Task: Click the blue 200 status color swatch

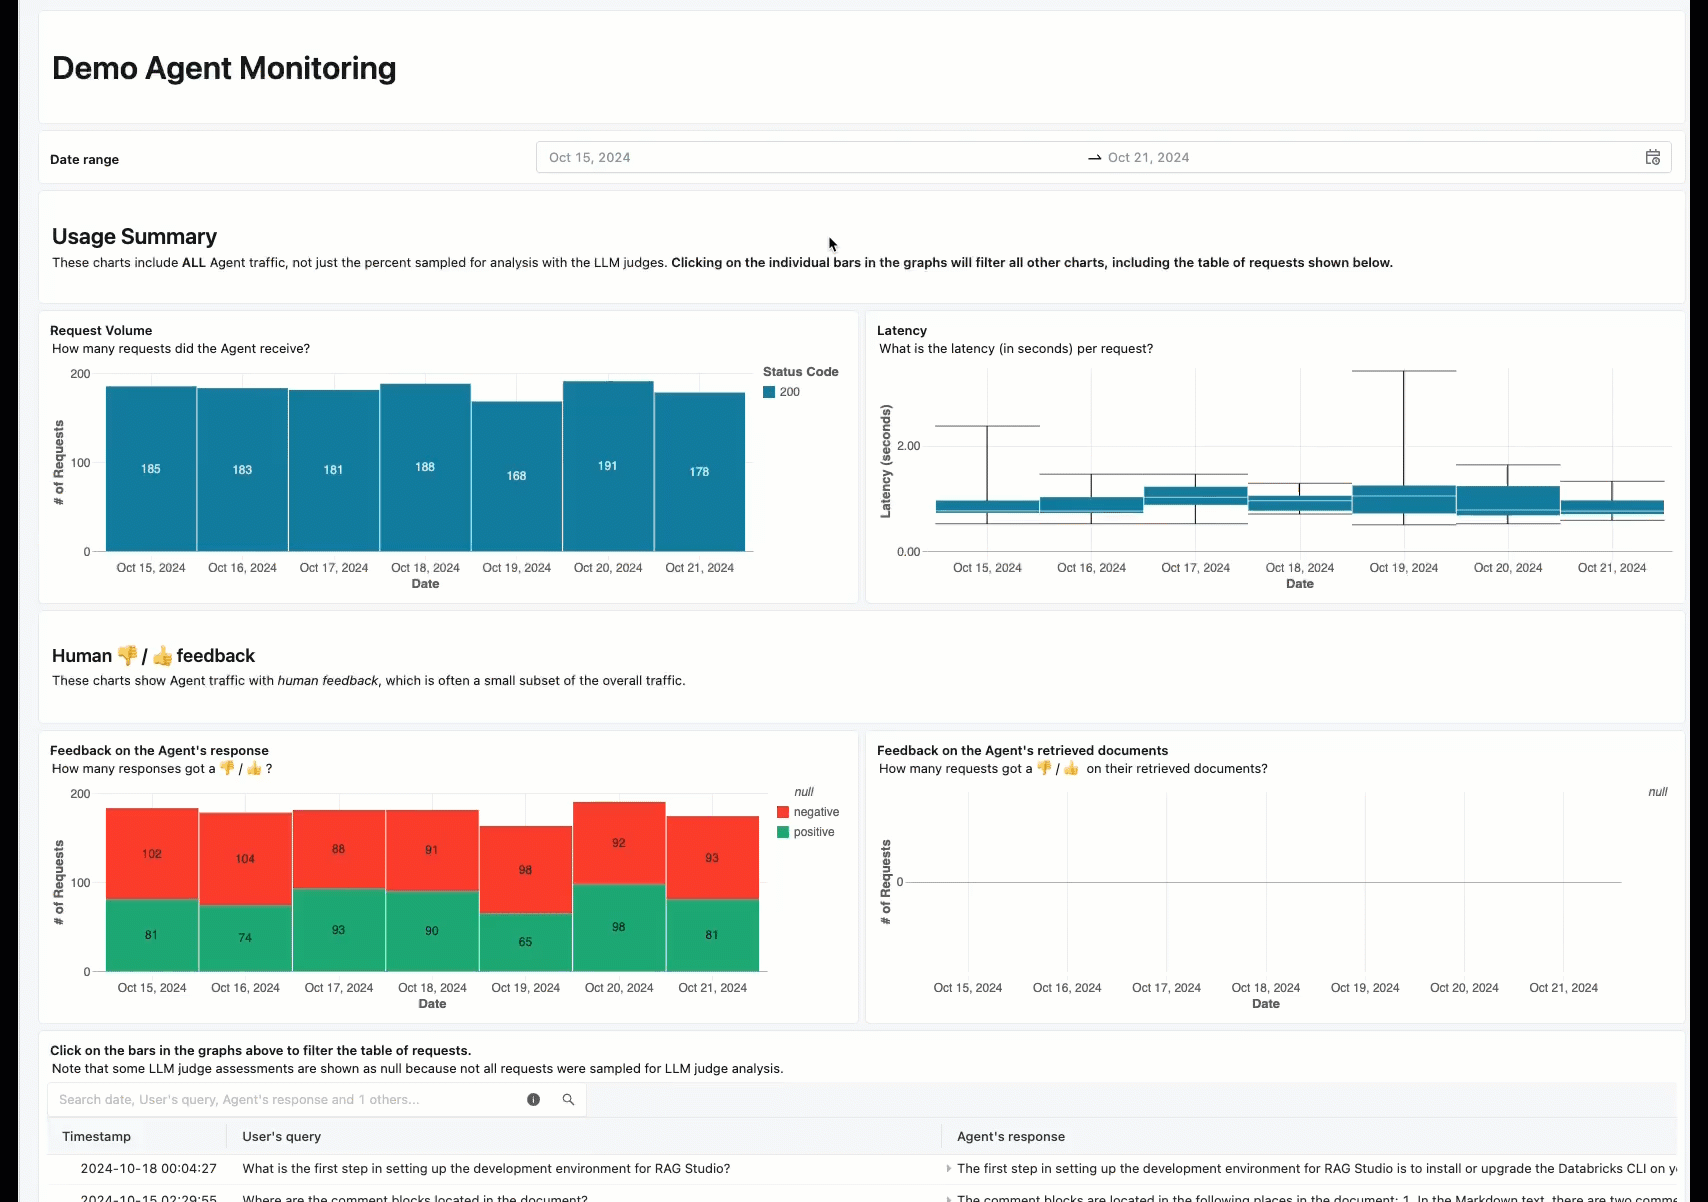Action: pos(769,392)
